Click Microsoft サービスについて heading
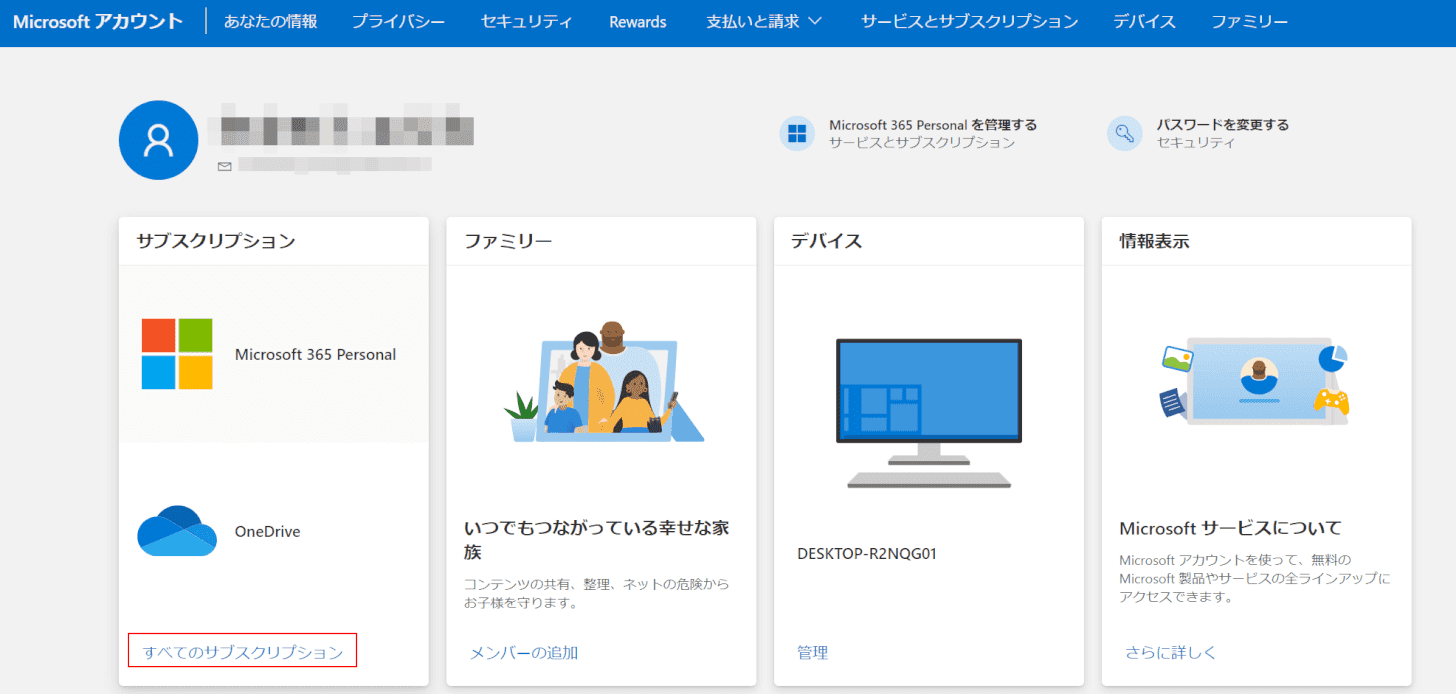 pos(1230,528)
